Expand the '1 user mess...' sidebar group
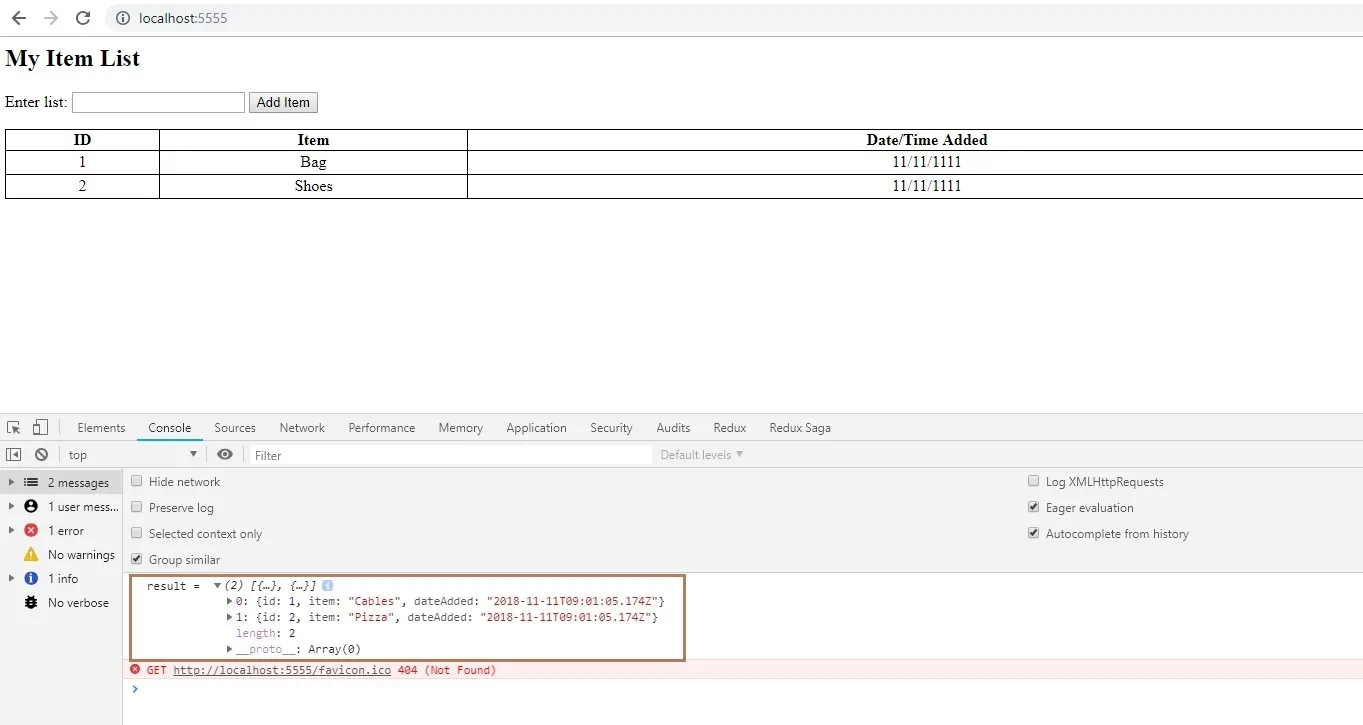Image resolution: width=1363 pixels, height=725 pixels. [11, 506]
